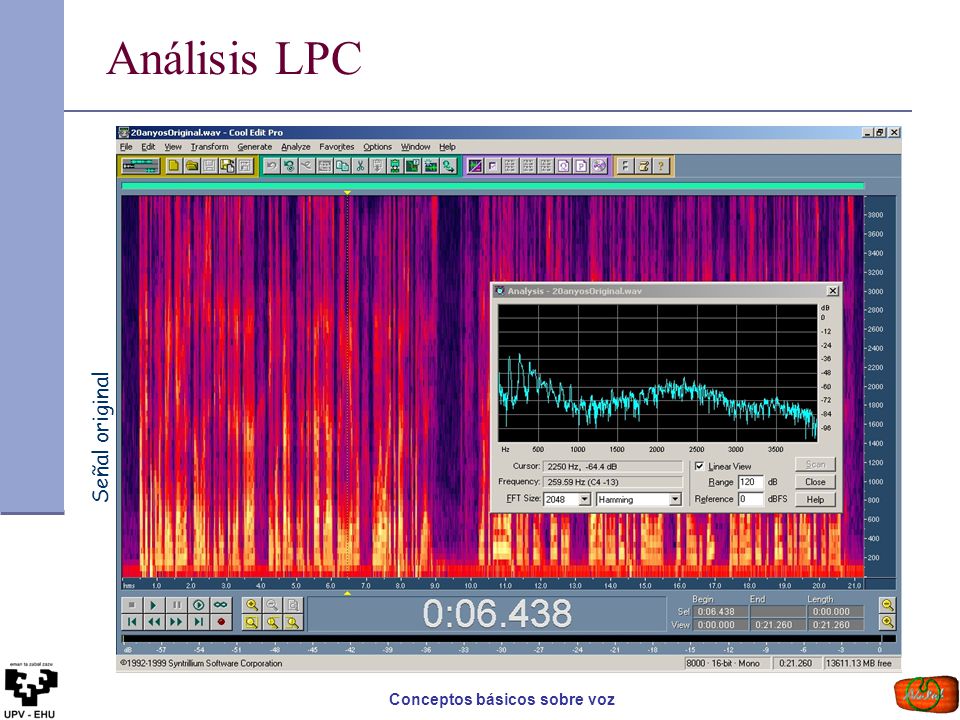This screenshot has height=720, width=960.
Task: Cut the selection with scissors icon
Action: (360, 166)
